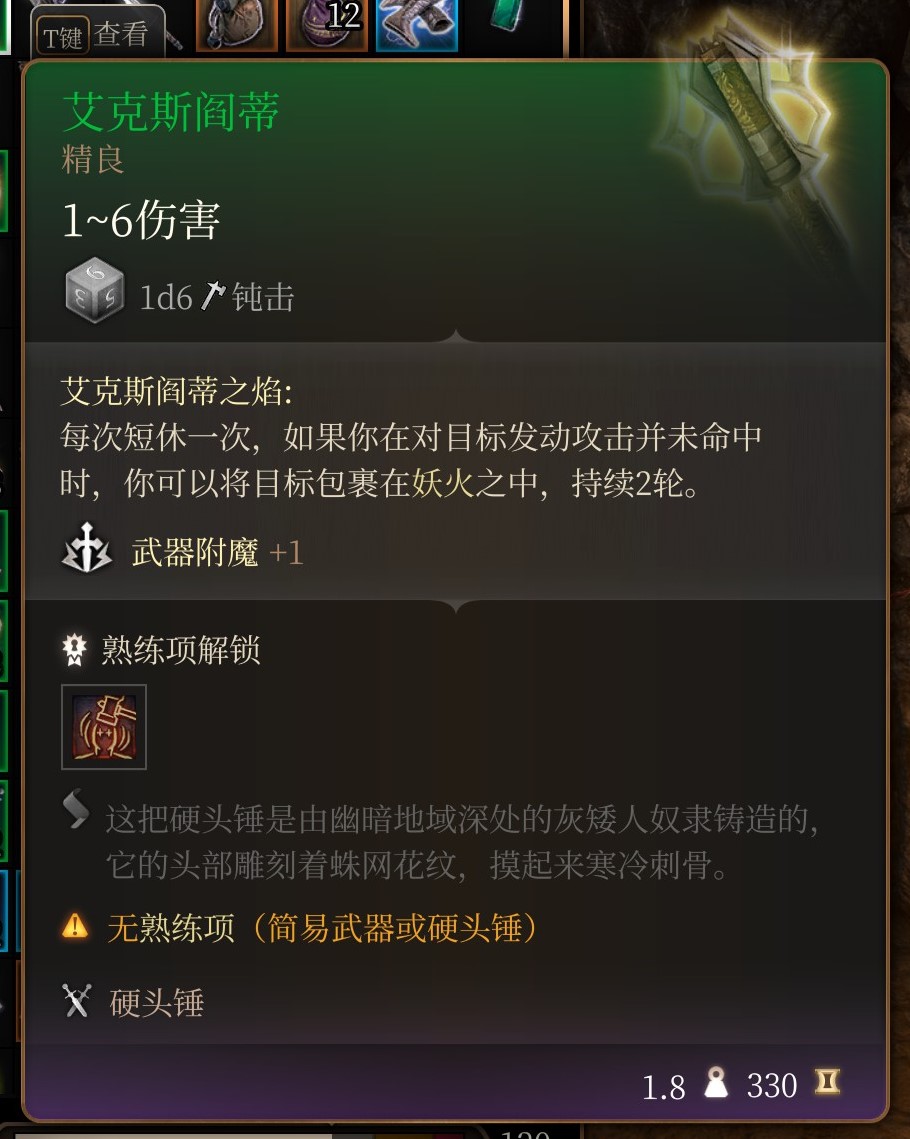This screenshot has height=1139, width=910.
Task: Click the 熟练项解锁 badge icon
Action: [74, 649]
